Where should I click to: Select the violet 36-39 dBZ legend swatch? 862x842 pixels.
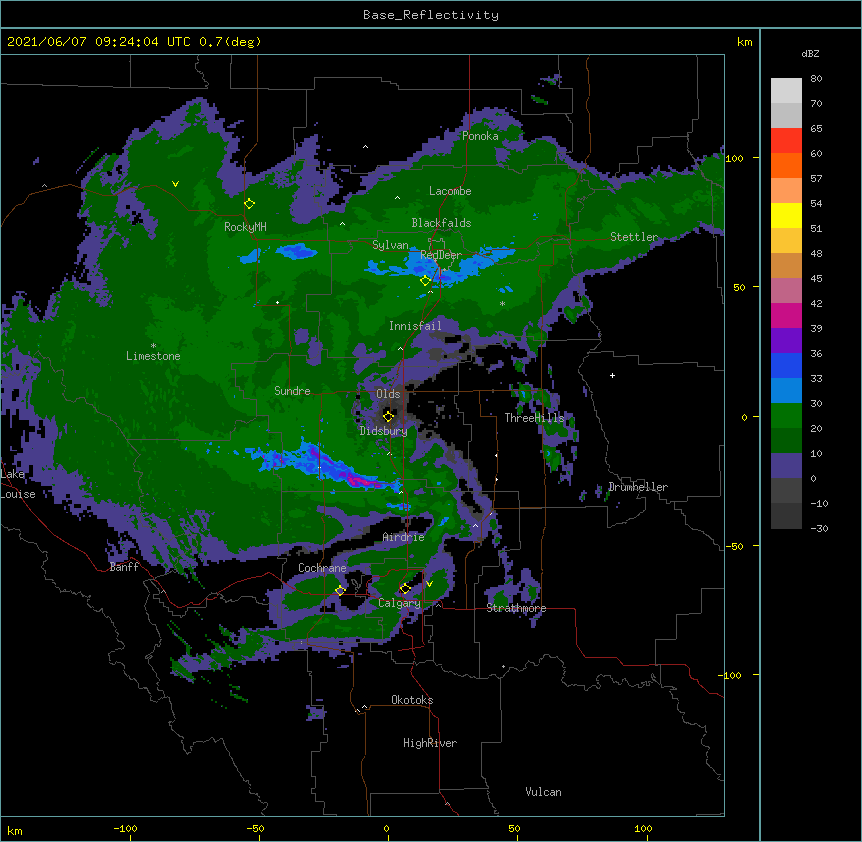point(786,341)
